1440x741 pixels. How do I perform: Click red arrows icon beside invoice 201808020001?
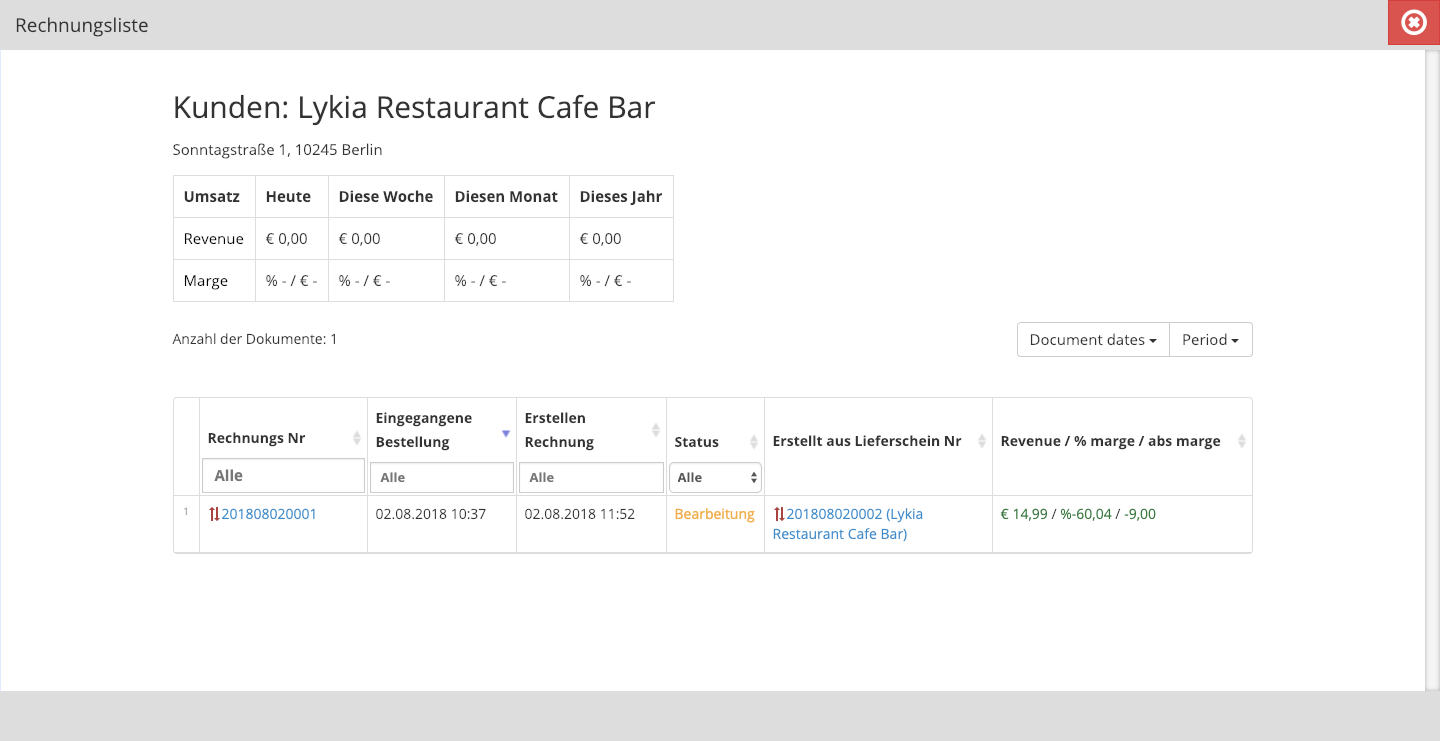tap(214, 514)
